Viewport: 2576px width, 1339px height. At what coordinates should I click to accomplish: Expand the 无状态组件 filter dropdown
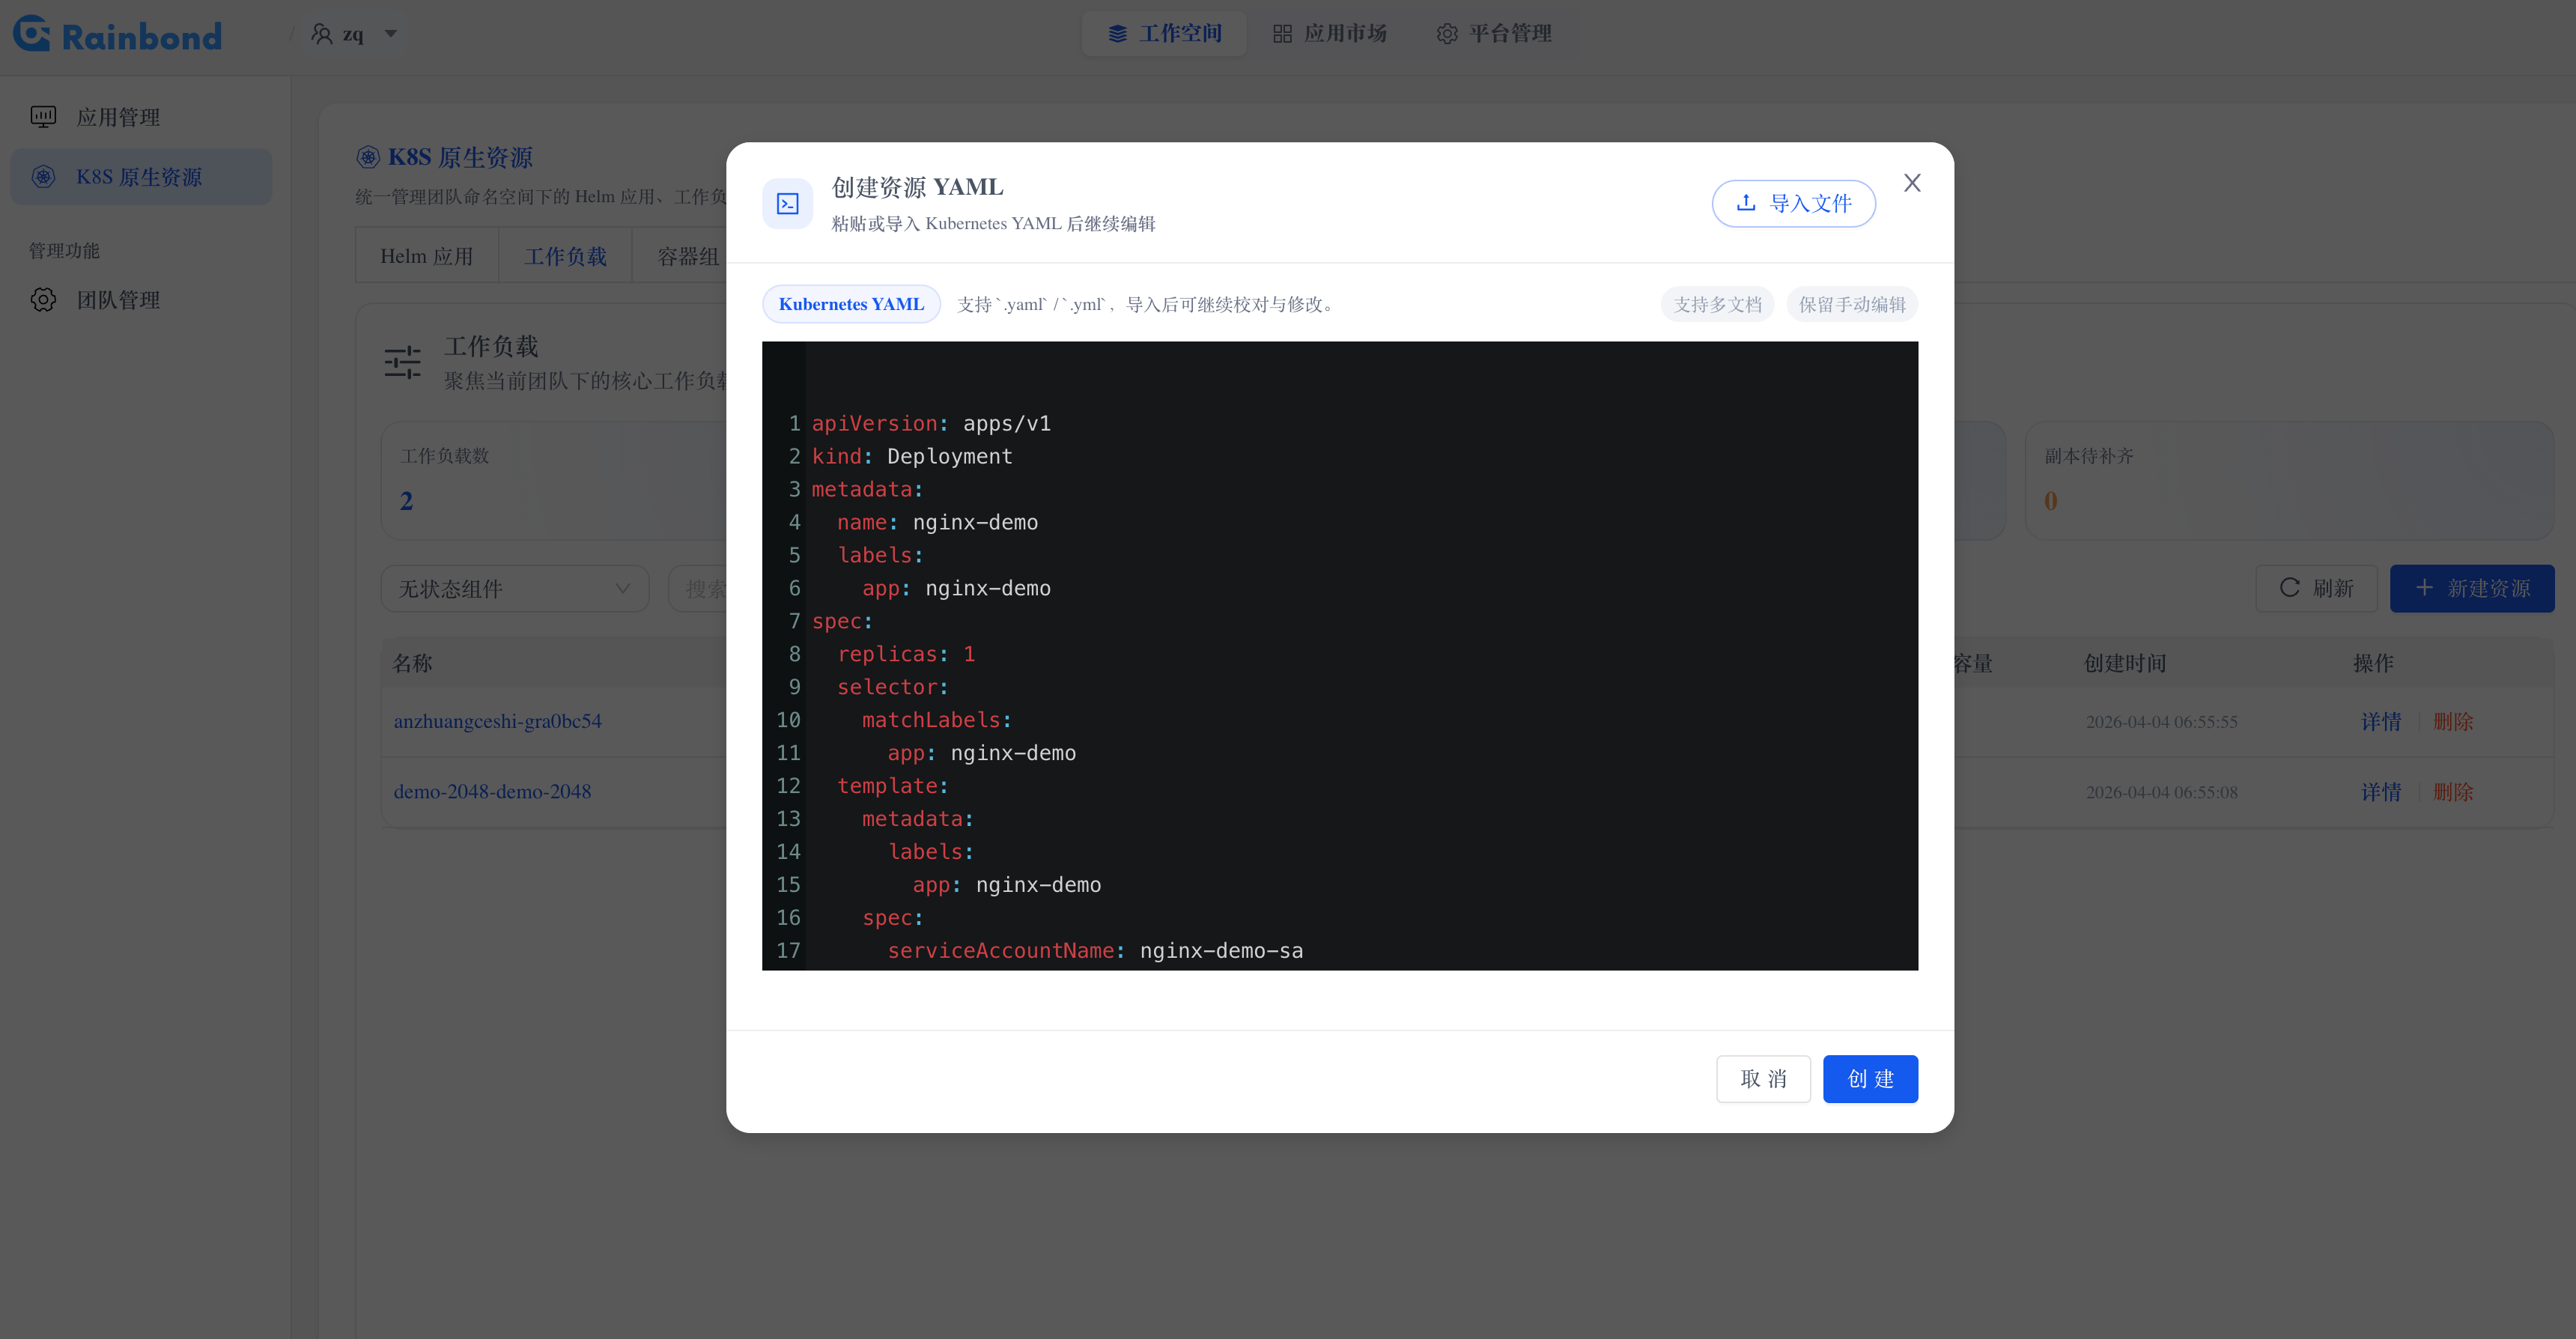pos(515,588)
